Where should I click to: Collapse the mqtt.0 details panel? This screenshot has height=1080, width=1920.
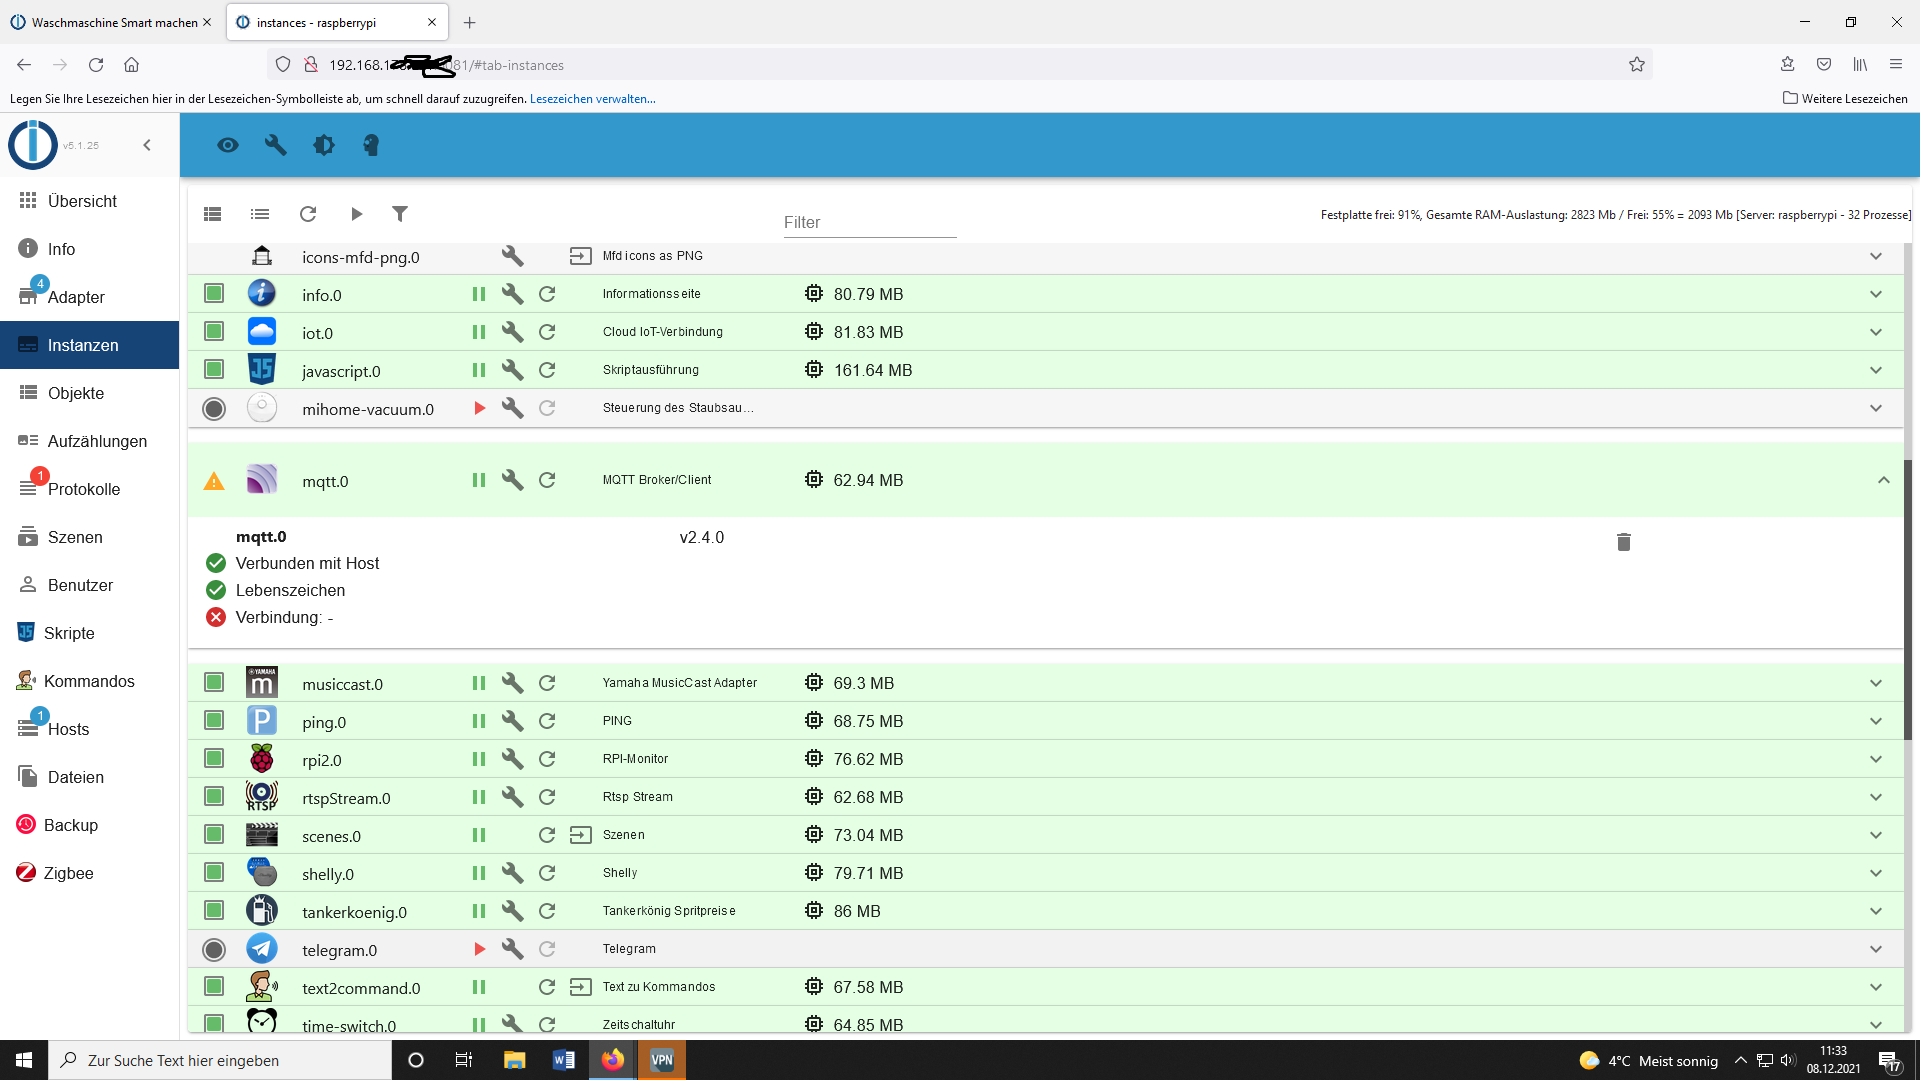1884,480
